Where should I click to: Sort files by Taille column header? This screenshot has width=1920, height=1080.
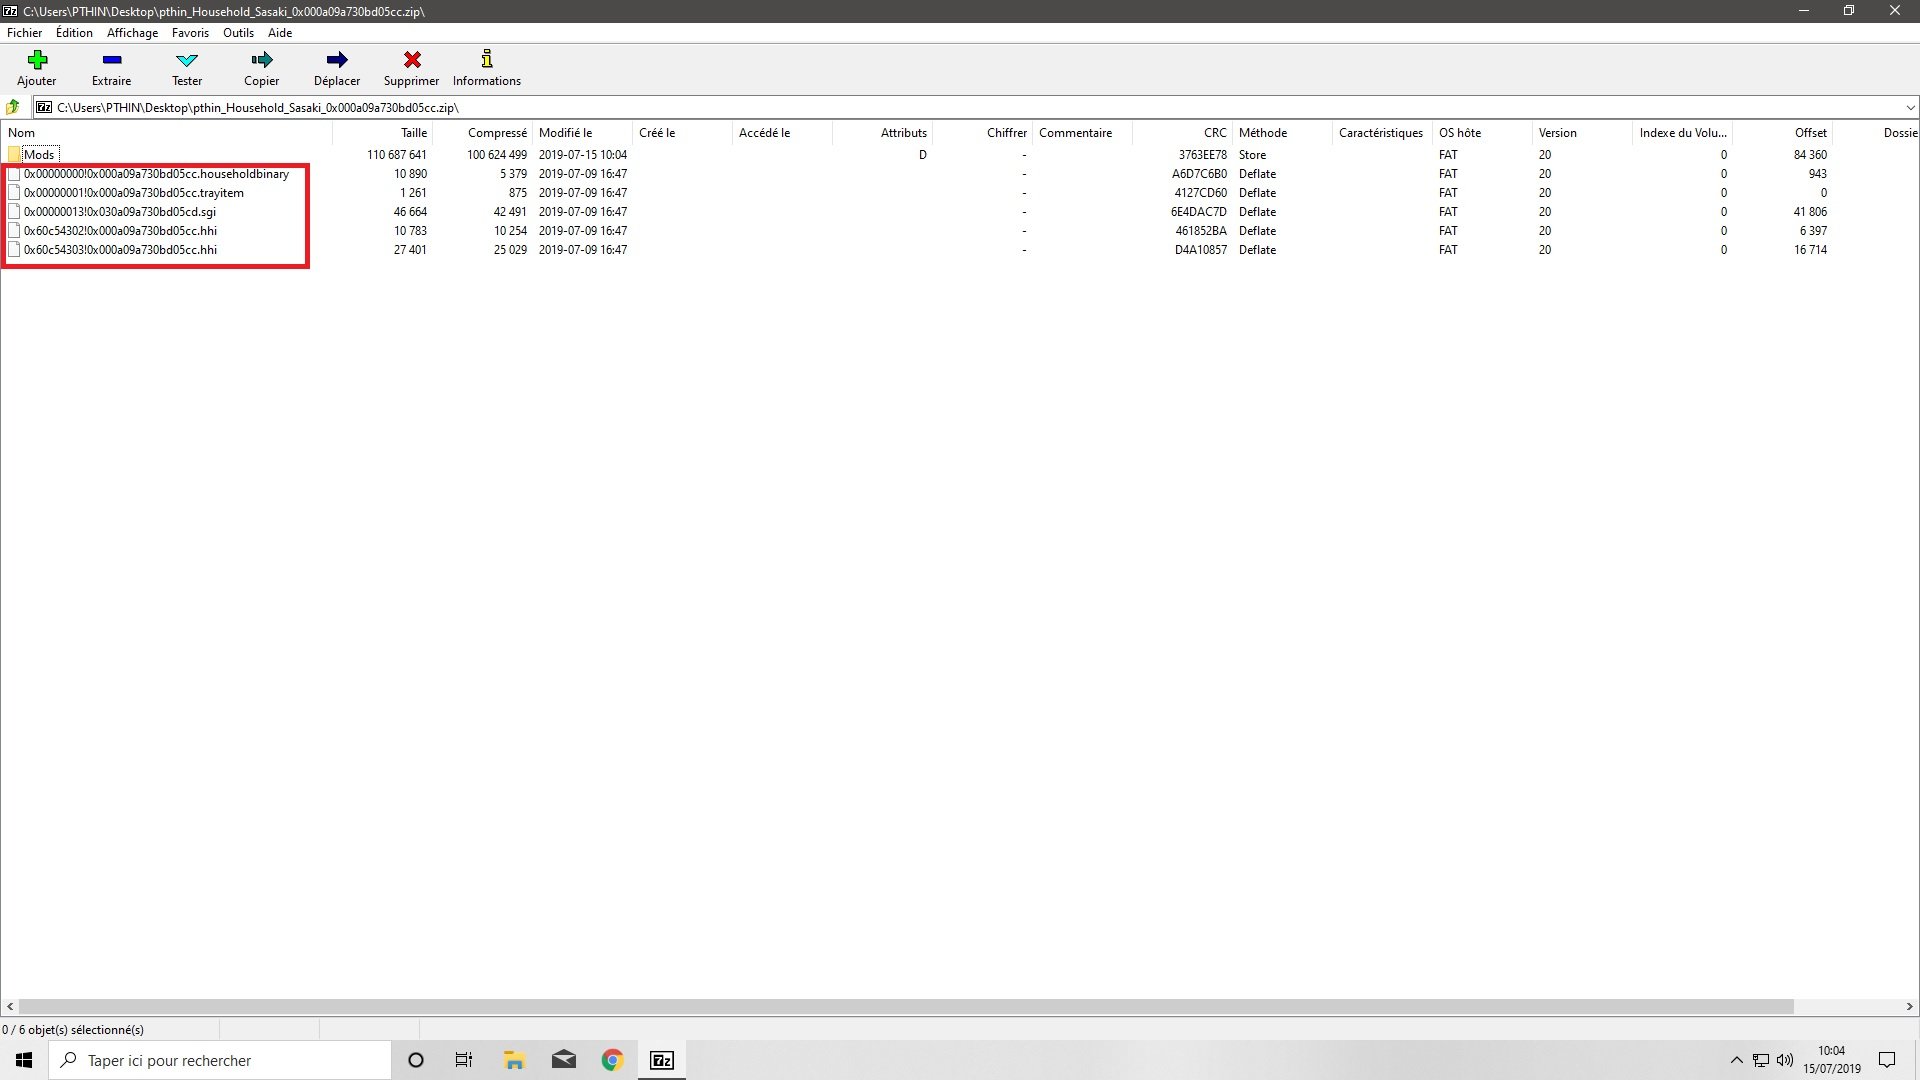413,133
